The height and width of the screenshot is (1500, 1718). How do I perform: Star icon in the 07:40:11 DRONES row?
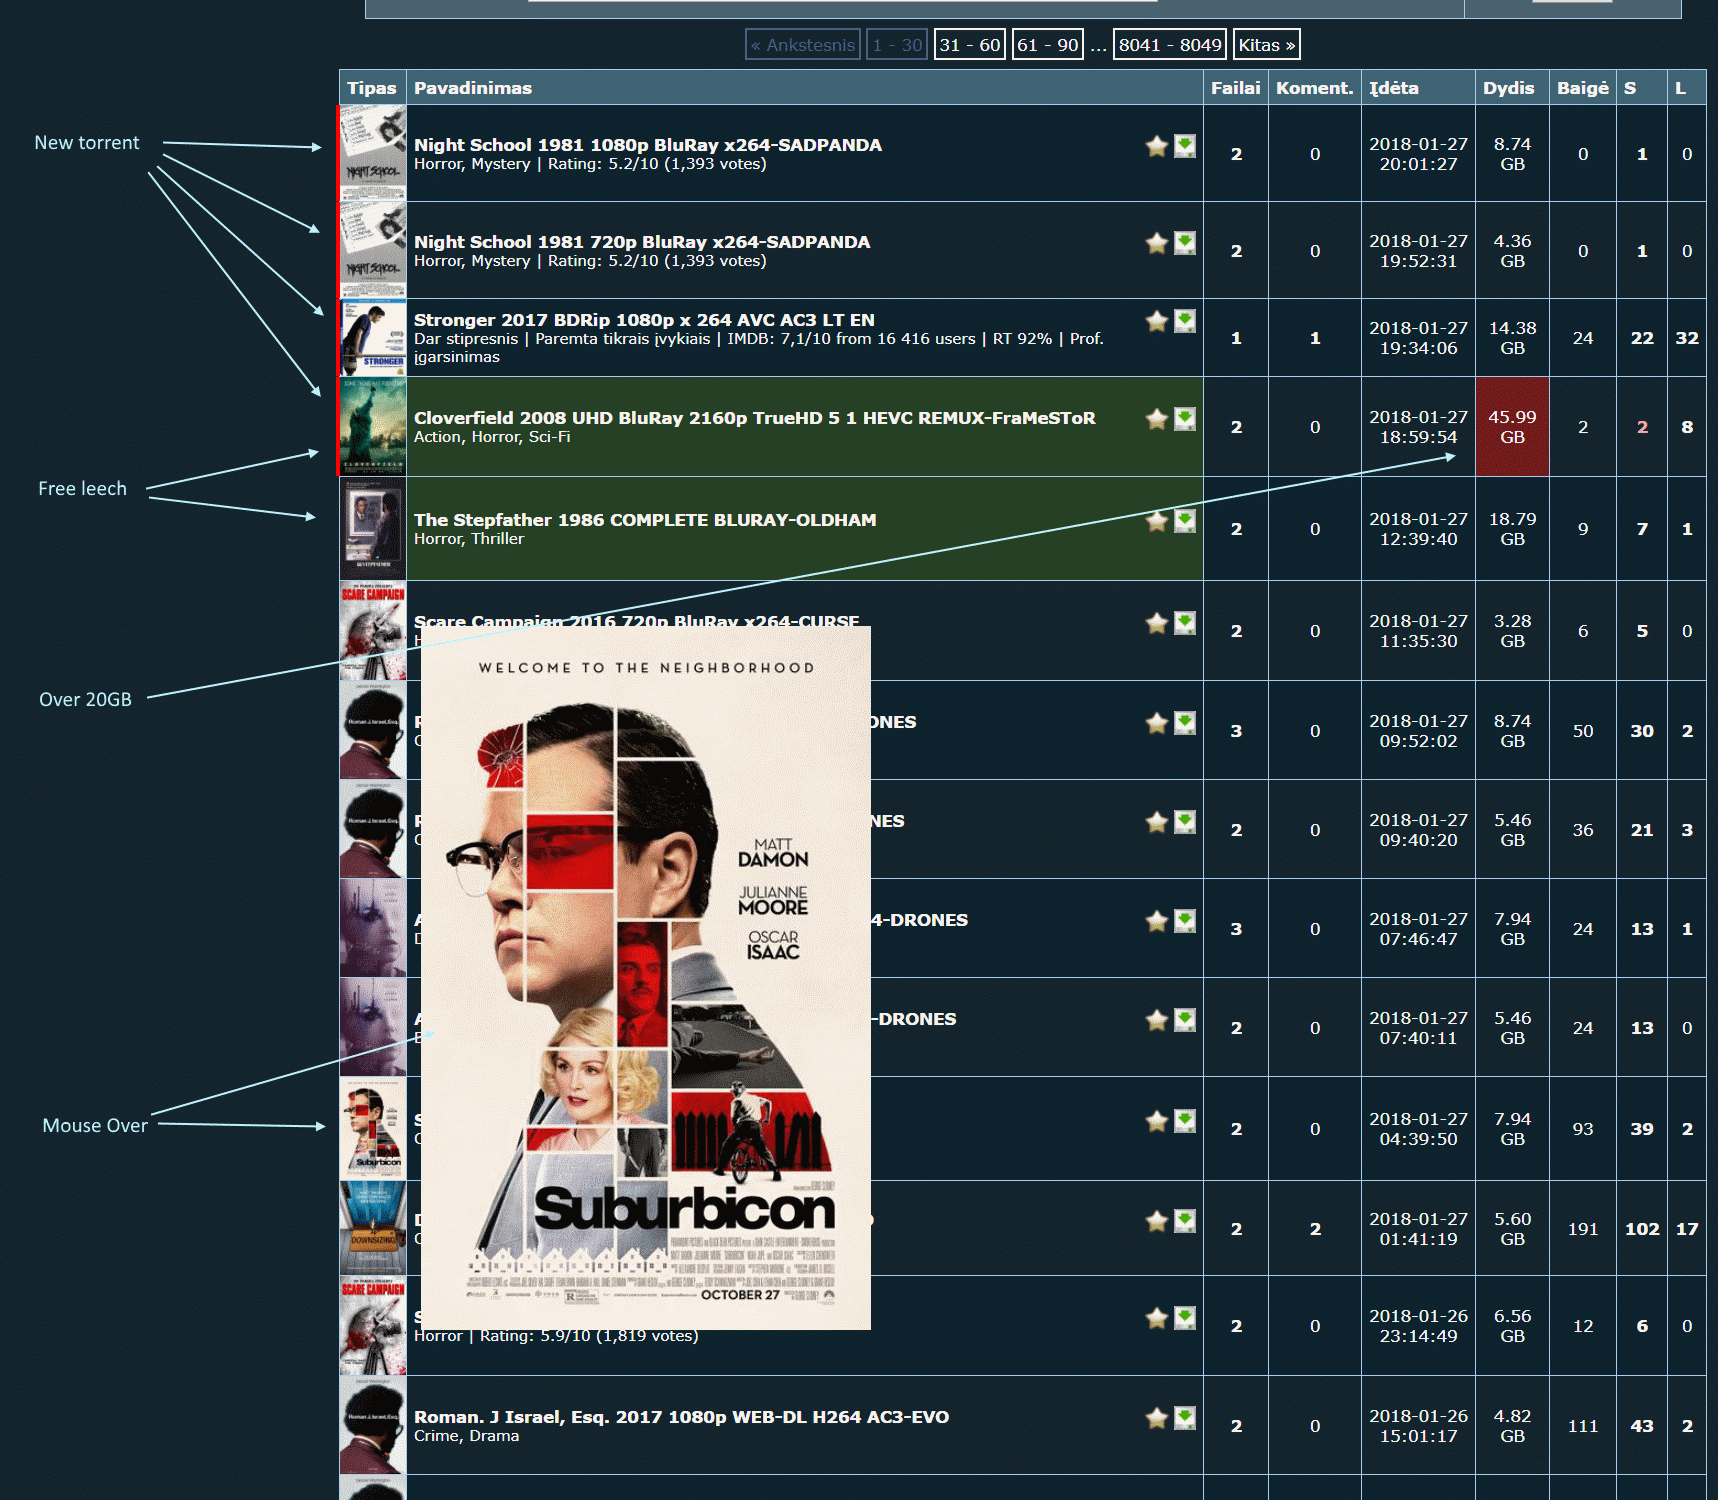coord(1157,1020)
